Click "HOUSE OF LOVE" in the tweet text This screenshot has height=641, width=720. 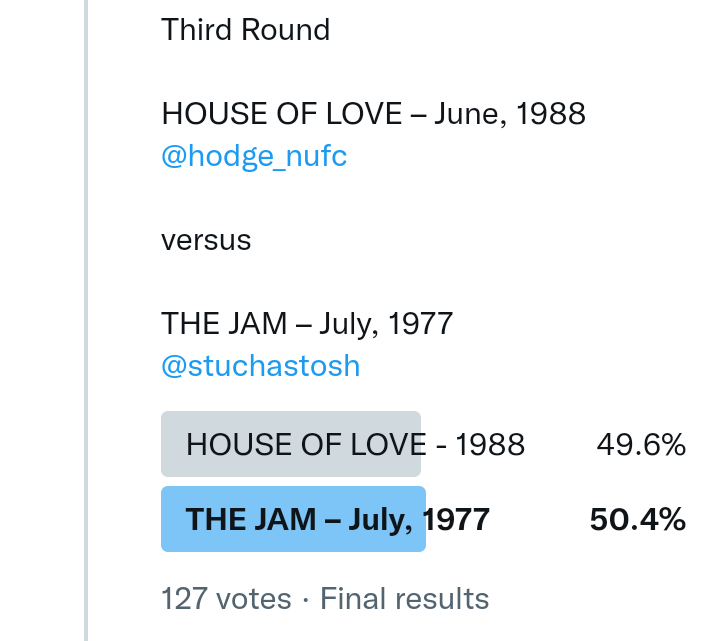pos(281,114)
